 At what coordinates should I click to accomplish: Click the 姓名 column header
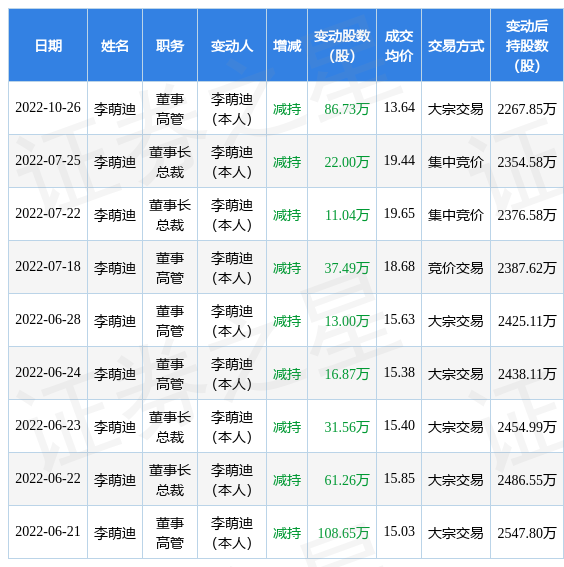[x=115, y=46]
